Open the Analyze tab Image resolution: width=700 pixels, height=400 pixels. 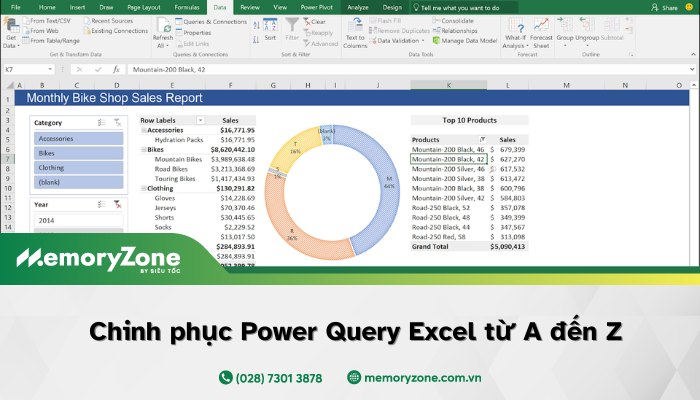(x=358, y=7)
